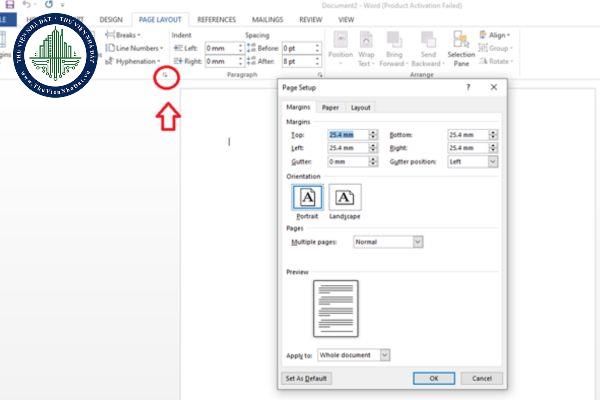Click the Position icon in Arrange

pos(340,44)
